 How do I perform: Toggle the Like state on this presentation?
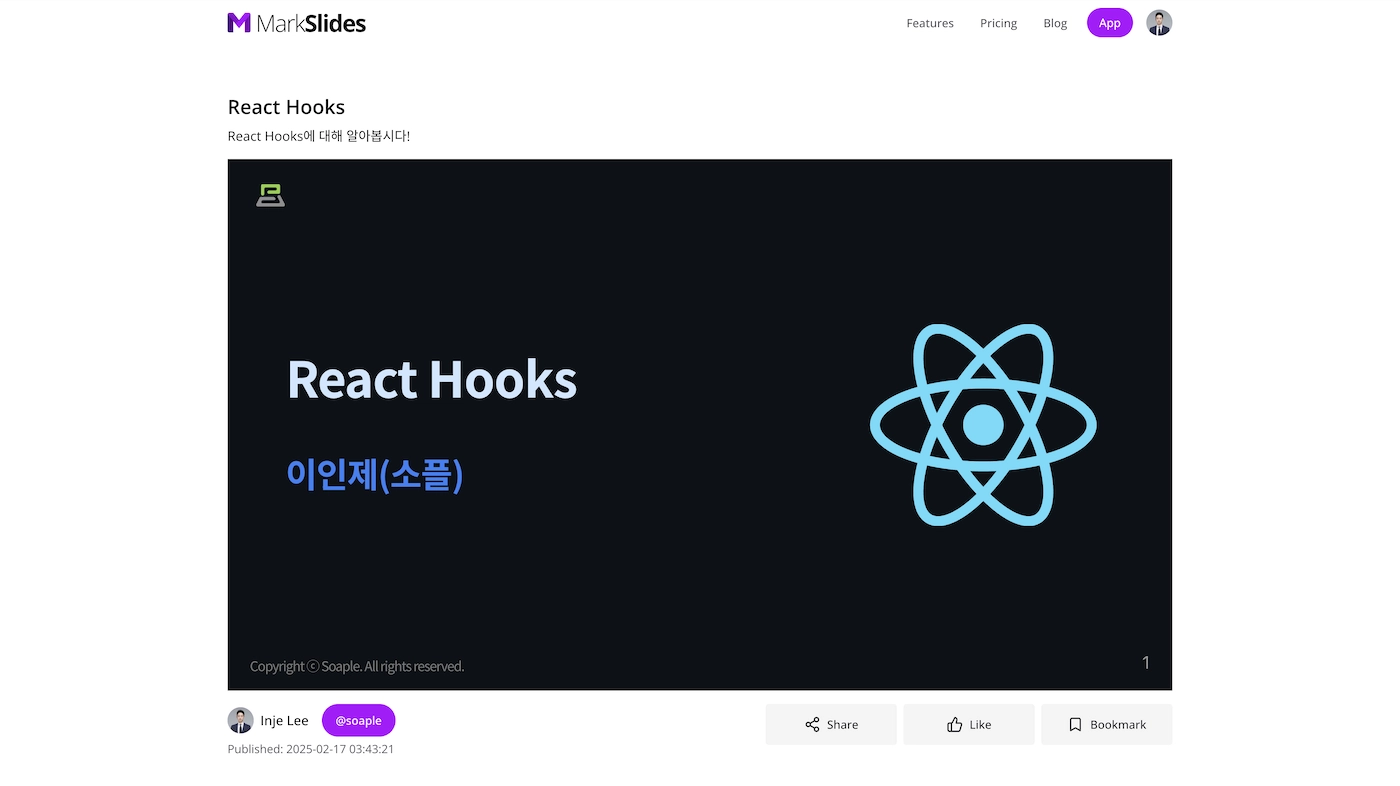tap(968, 724)
